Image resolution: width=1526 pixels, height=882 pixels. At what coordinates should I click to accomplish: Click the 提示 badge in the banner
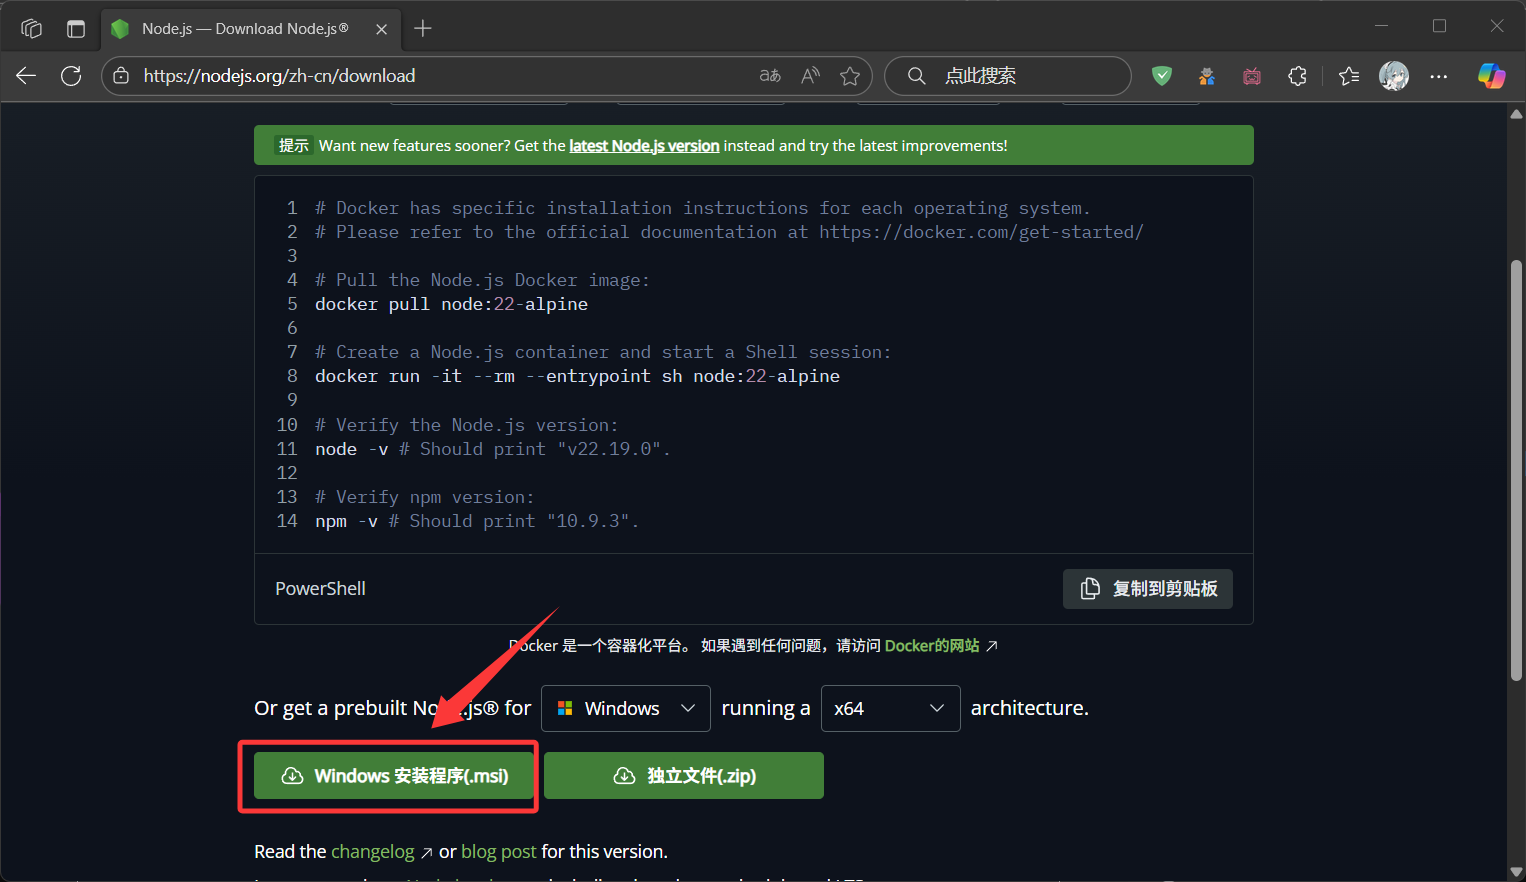click(293, 146)
